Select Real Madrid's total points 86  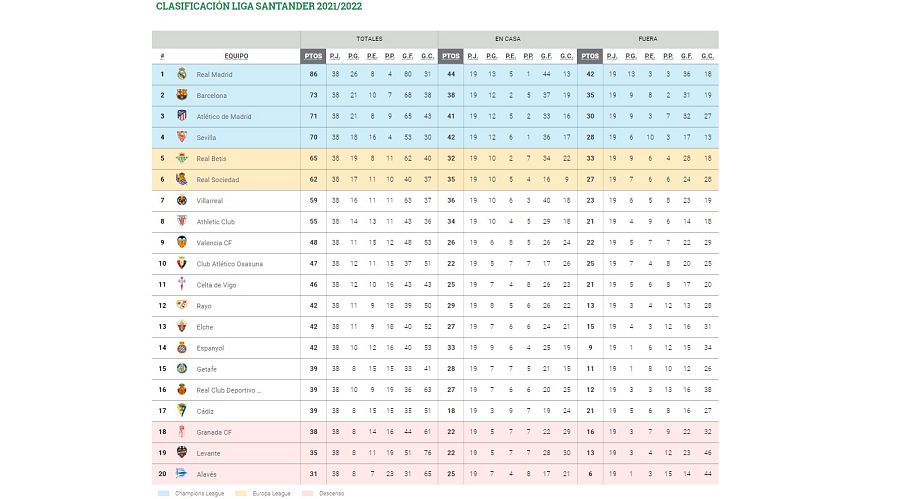tap(313, 74)
